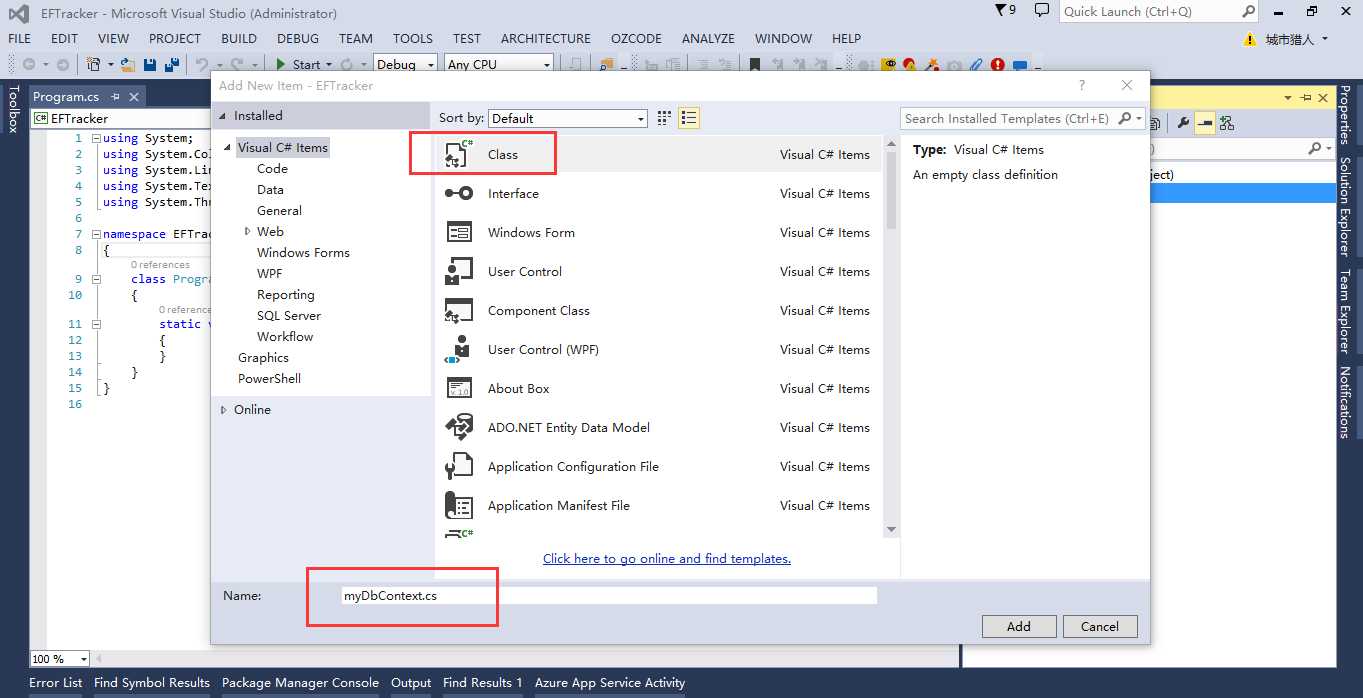Click the Quick Launch magnifier icon
This screenshot has height=698, width=1363.
[x=1249, y=11]
